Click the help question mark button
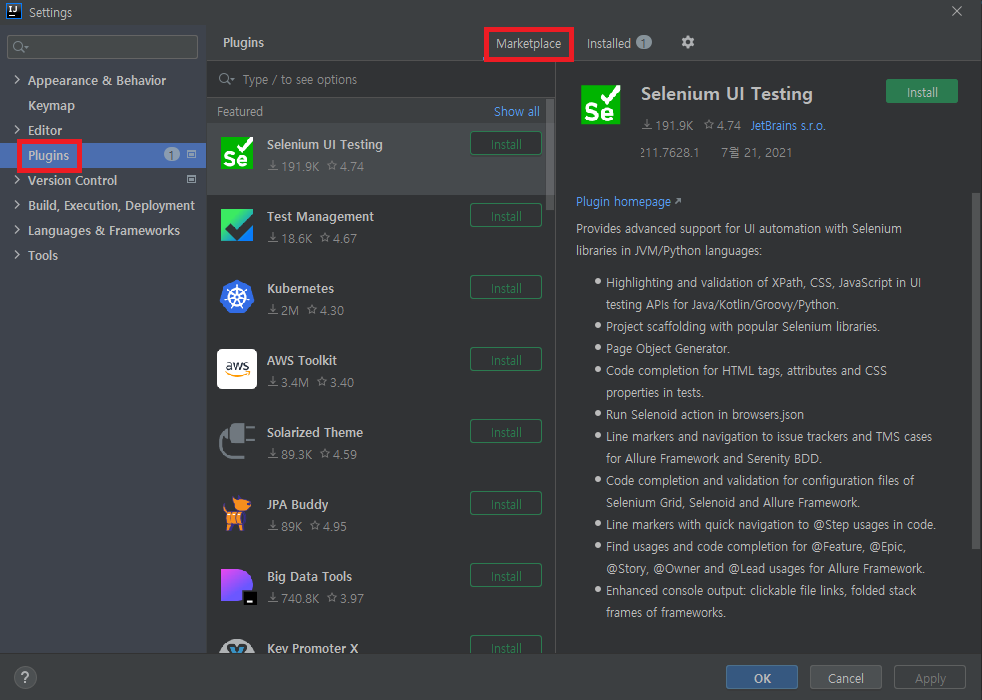The width and height of the screenshot is (982, 700). (x=25, y=677)
